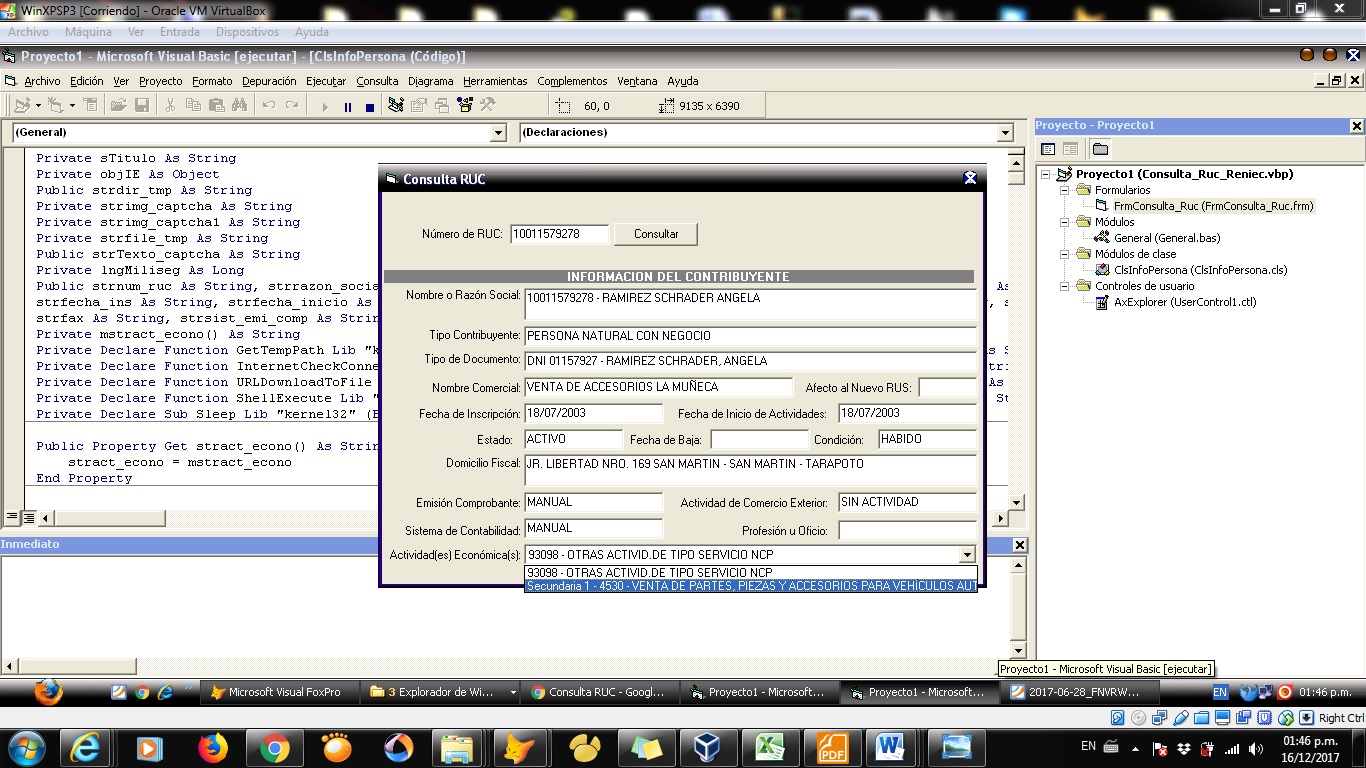
Task: Select '93098 - OTRAS ACTIVID.DE TIPO SERVICIO NCP' list entry
Action: 751,573
